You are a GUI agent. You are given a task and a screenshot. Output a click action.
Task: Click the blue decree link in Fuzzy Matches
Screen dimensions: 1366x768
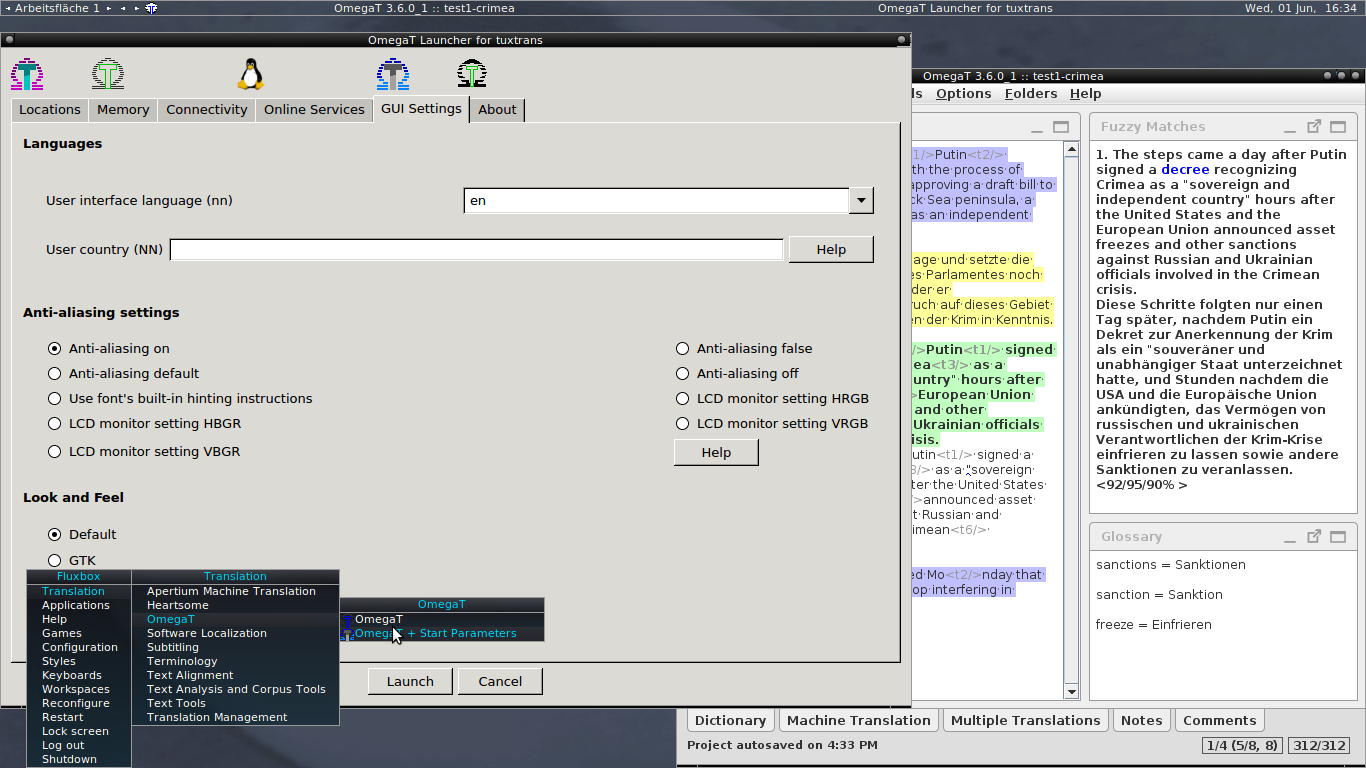pyautogui.click(x=1185, y=170)
